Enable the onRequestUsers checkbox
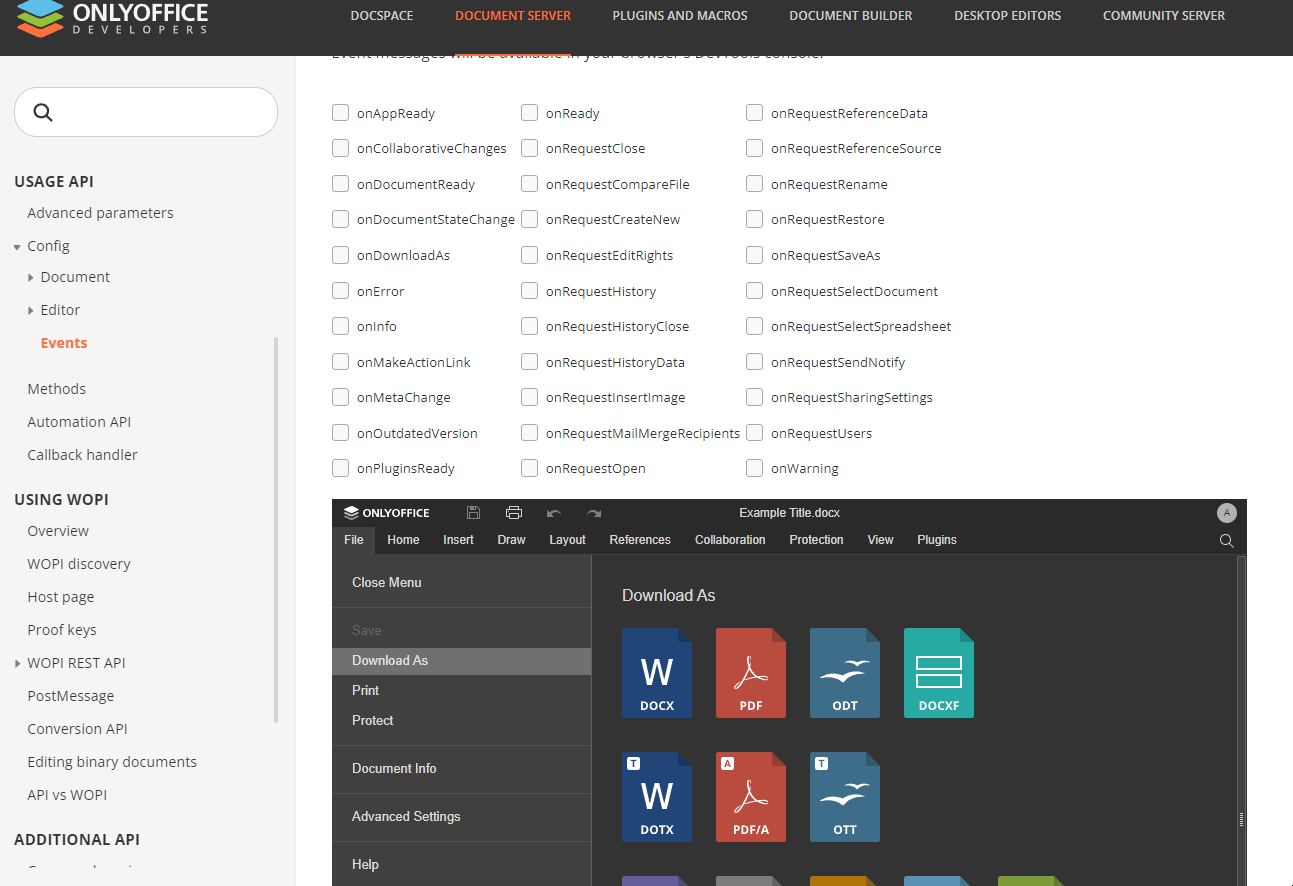The height and width of the screenshot is (886, 1293). [x=754, y=433]
